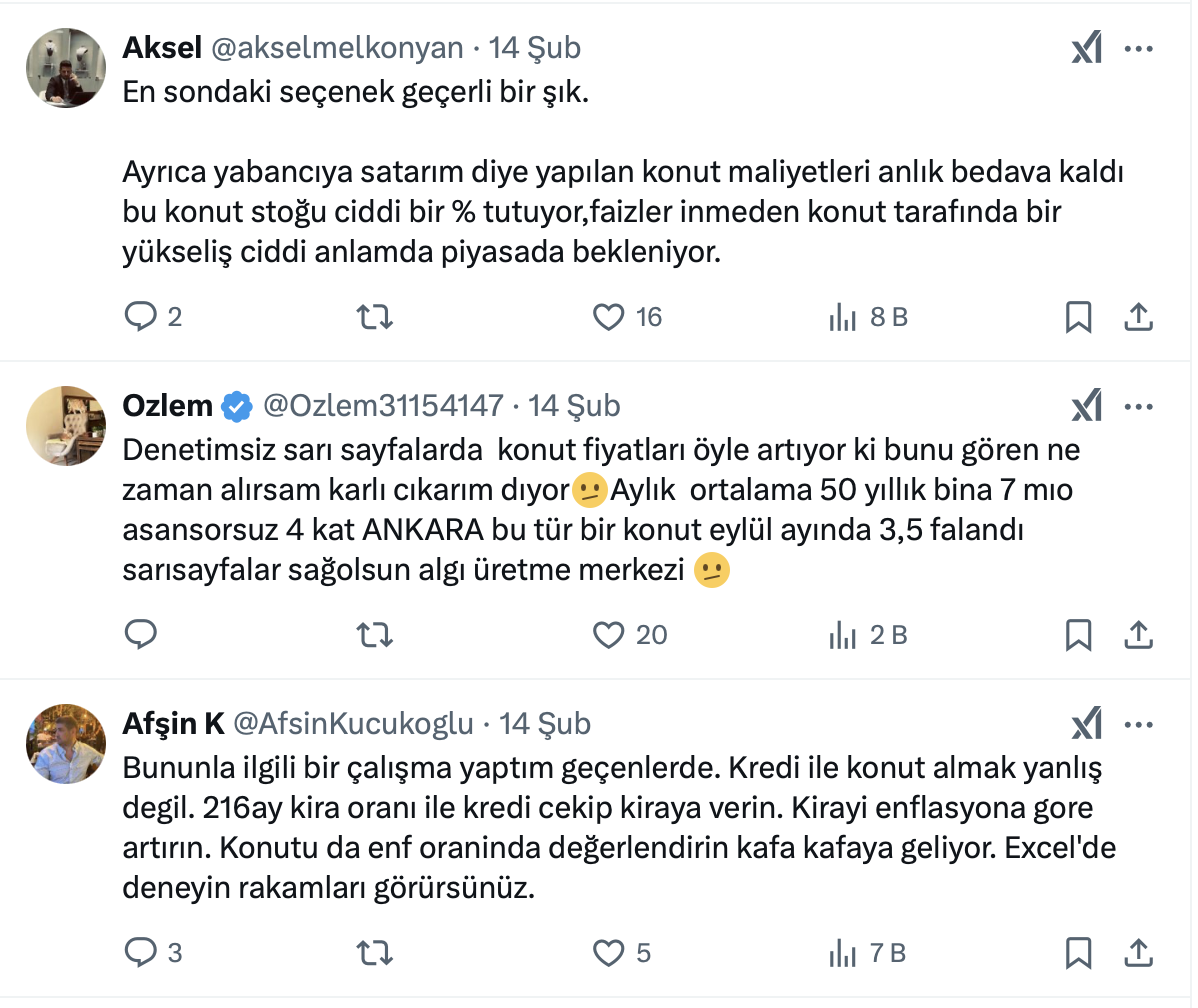The height and width of the screenshot is (1008, 1198).
Task: Share Aksel's tweet
Action: [x=1137, y=317]
